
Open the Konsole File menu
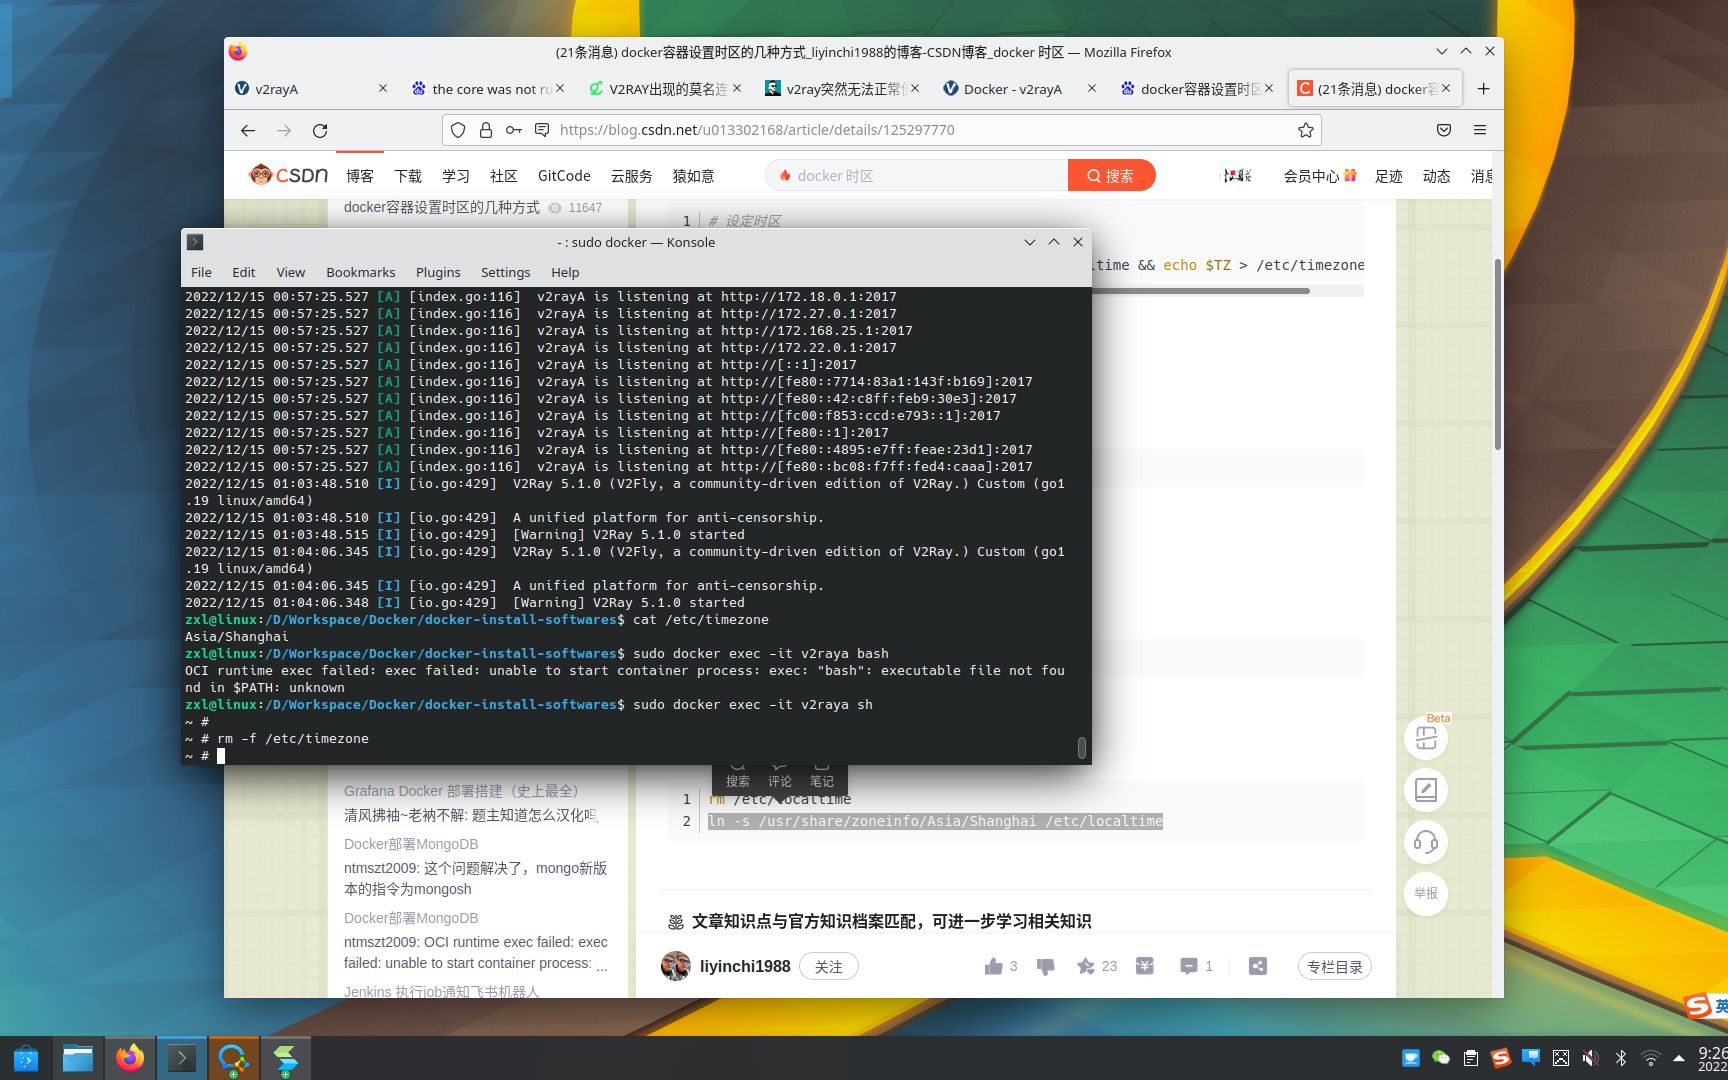[201, 272]
